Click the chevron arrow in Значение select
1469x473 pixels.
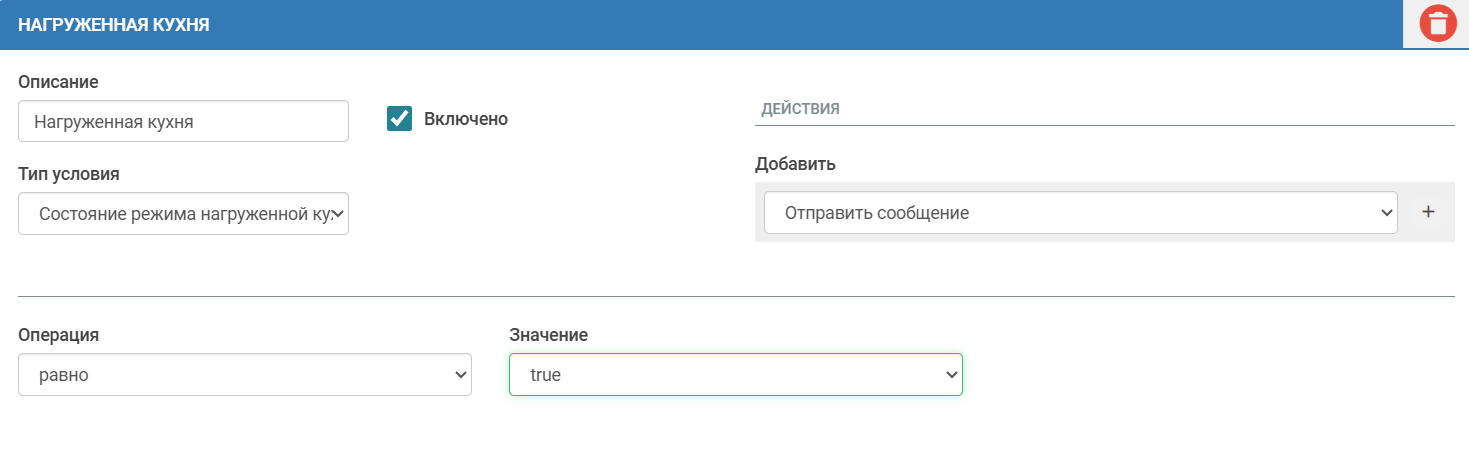click(x=951, y=375)
